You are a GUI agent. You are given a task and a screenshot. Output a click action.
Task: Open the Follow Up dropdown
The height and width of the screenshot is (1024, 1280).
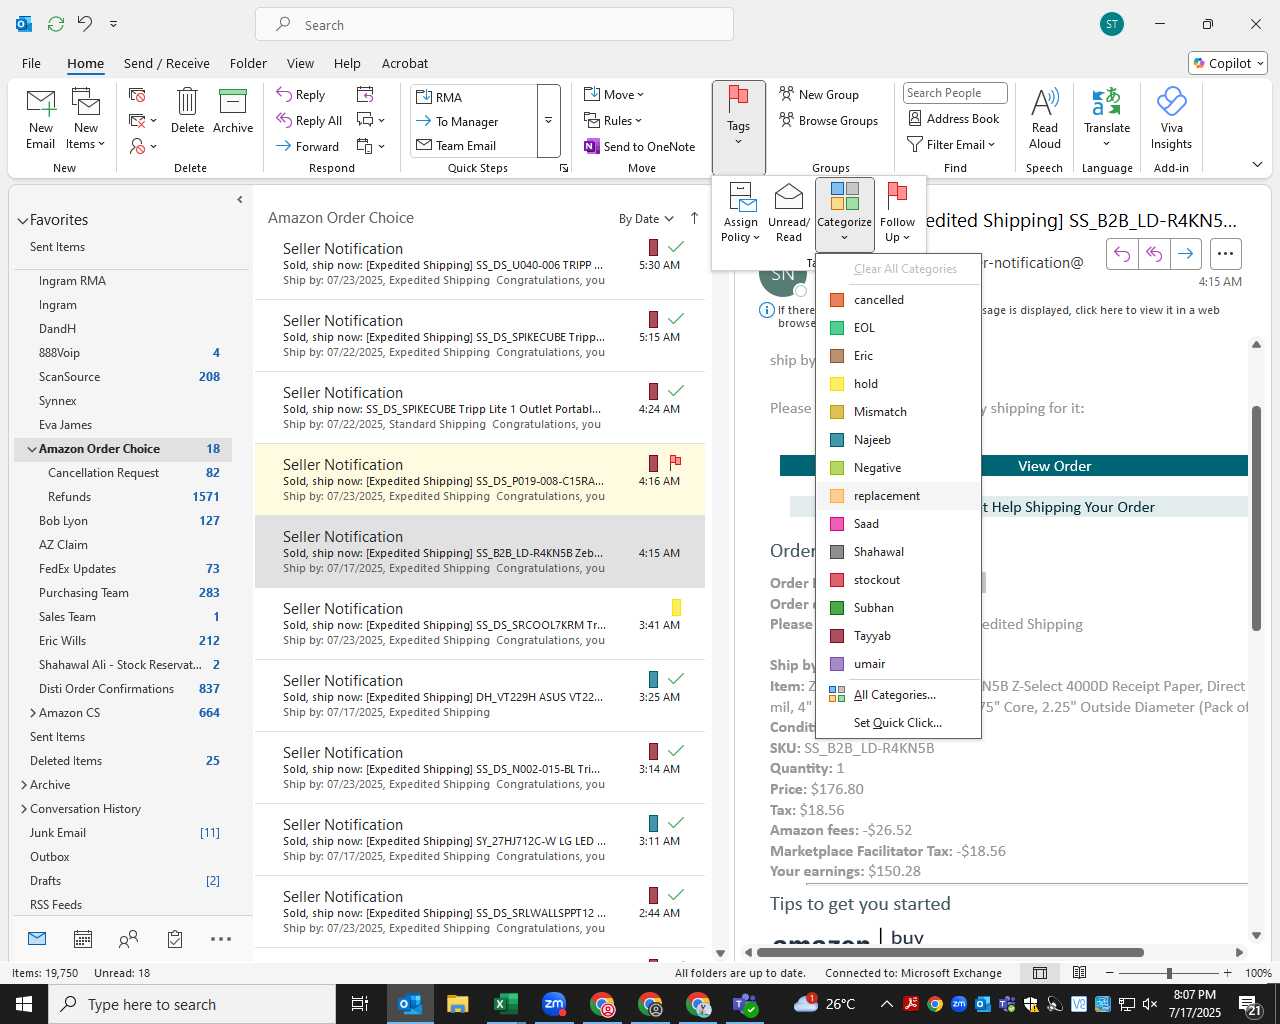pos(898,213)
